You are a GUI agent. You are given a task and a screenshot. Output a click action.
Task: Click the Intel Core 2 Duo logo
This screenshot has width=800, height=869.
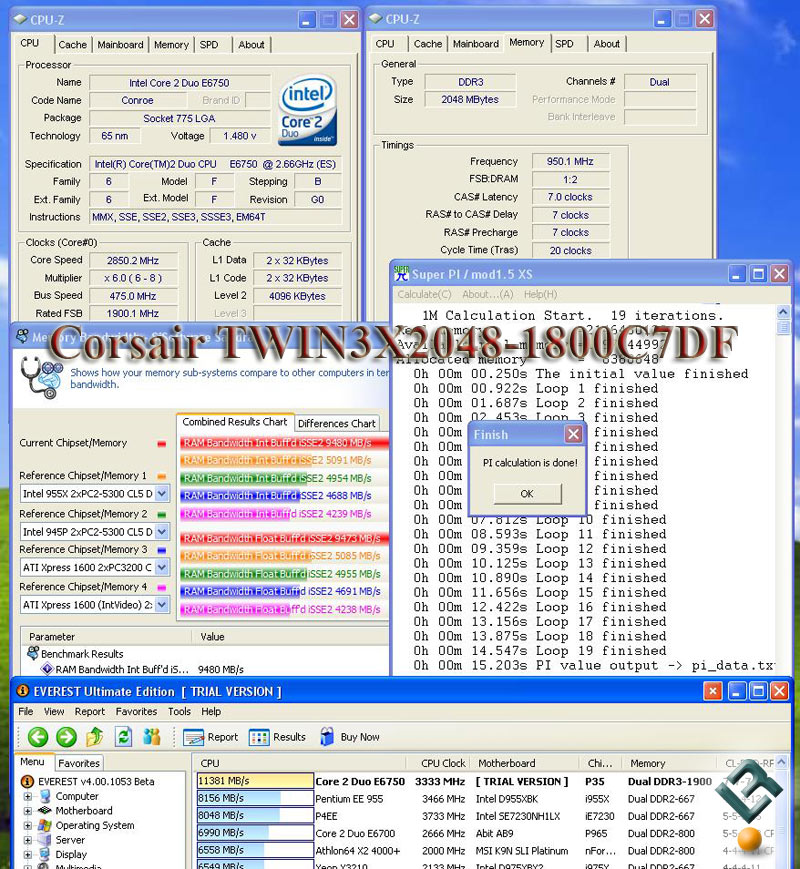(308, 110)
